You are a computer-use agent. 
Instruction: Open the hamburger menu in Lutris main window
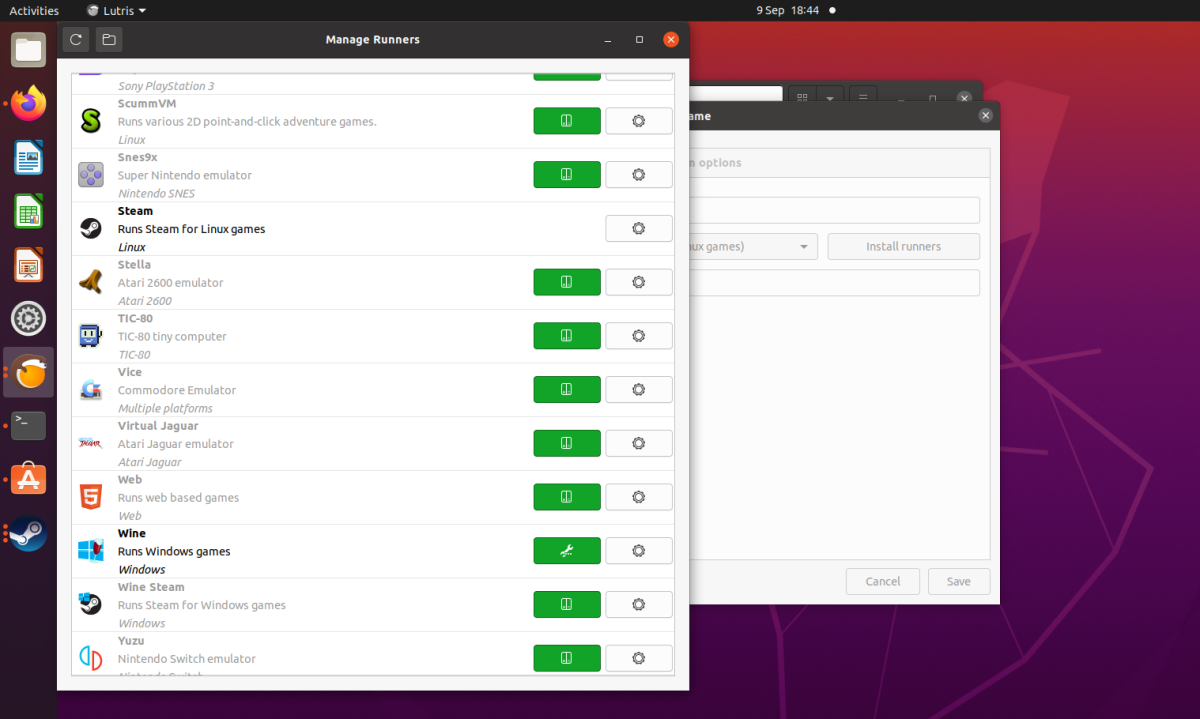pos(863,98)
